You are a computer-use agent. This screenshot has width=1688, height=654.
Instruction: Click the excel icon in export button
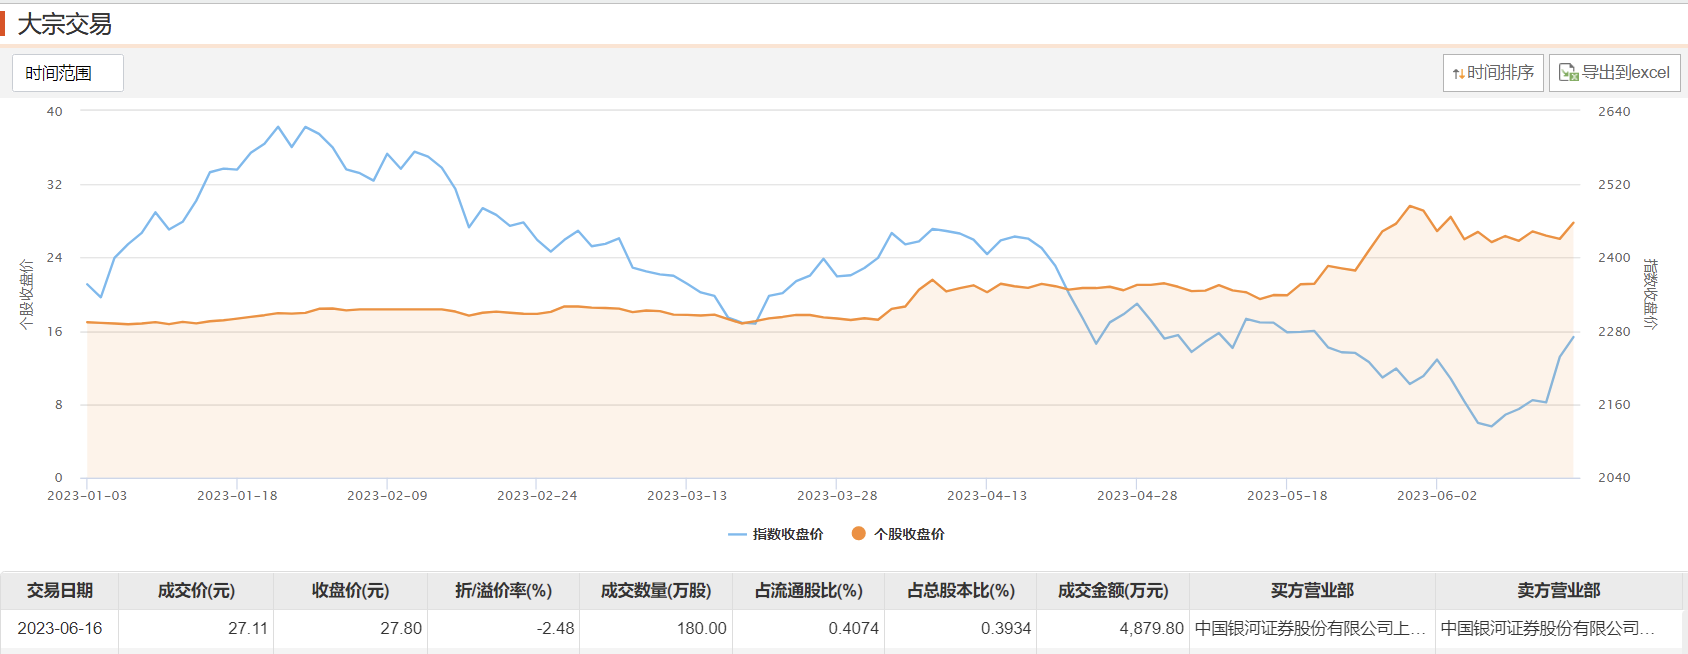pyautogui.click(x=1568, y=73)
